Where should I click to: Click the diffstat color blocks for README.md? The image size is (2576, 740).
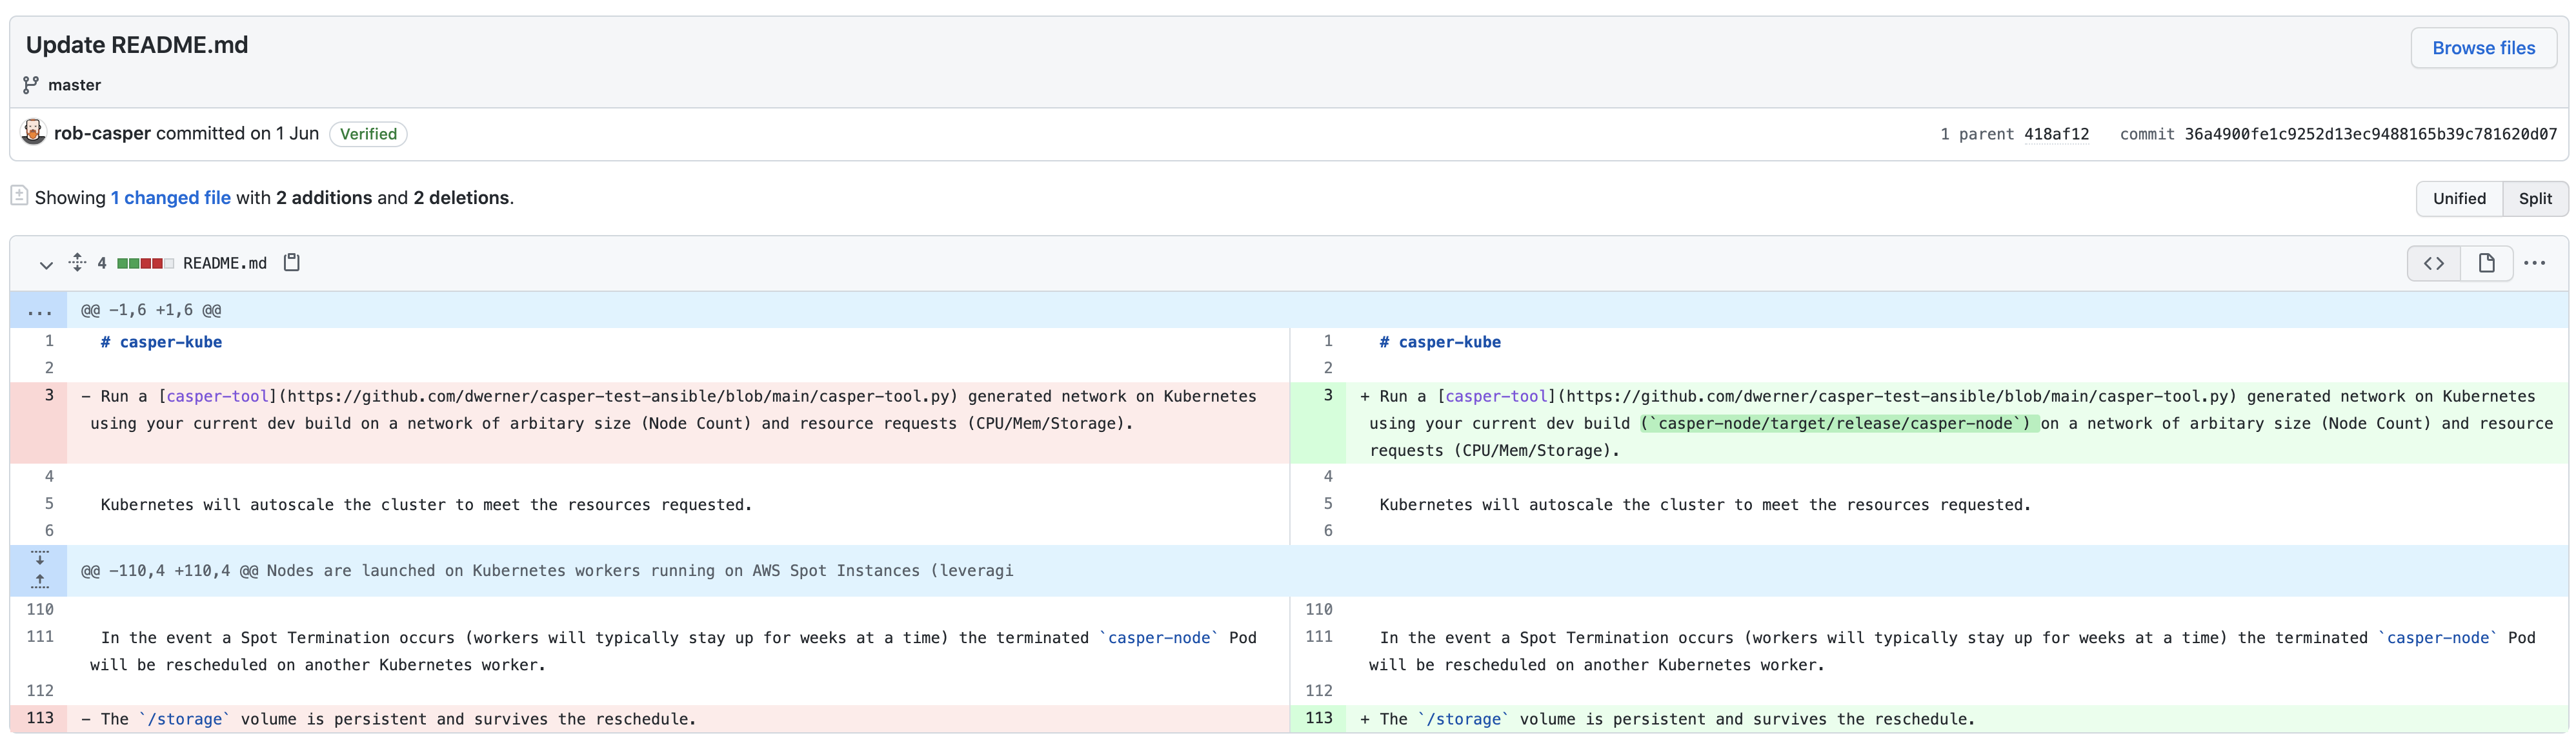coord(145,263)
